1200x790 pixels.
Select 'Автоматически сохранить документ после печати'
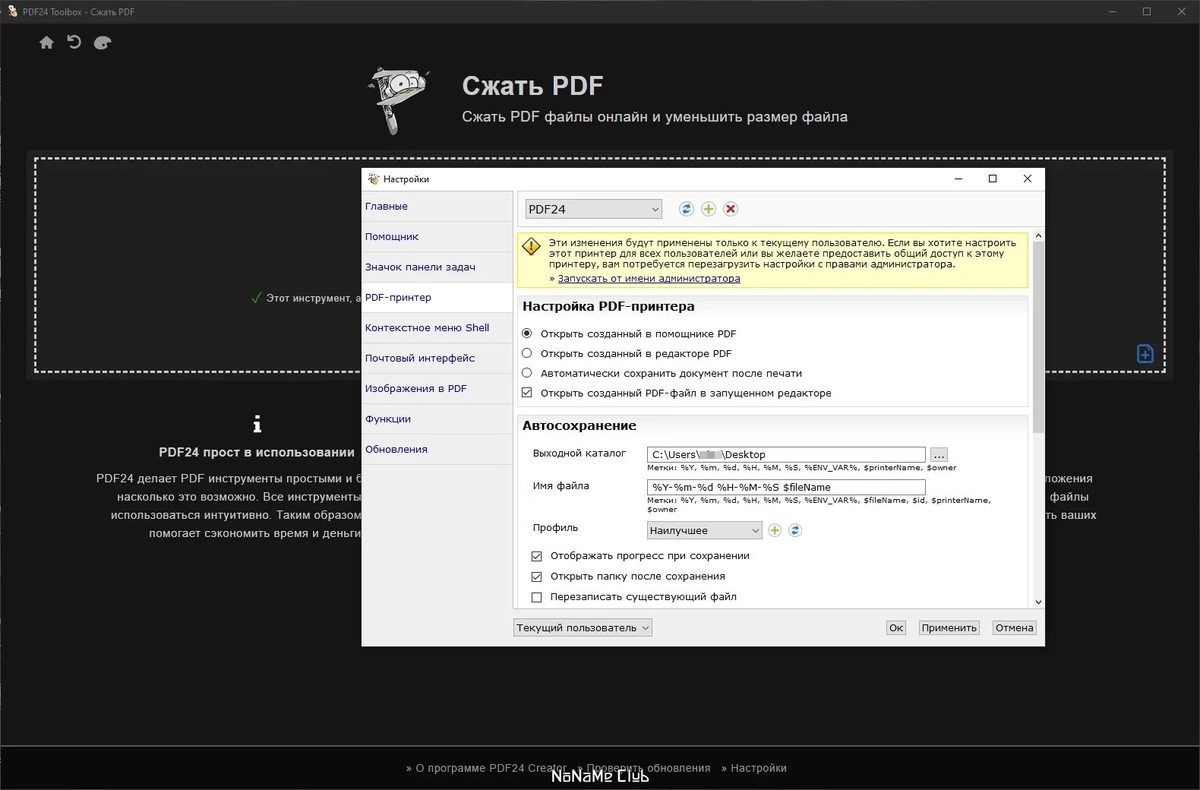pyautogui.click(x=527, y=373)
